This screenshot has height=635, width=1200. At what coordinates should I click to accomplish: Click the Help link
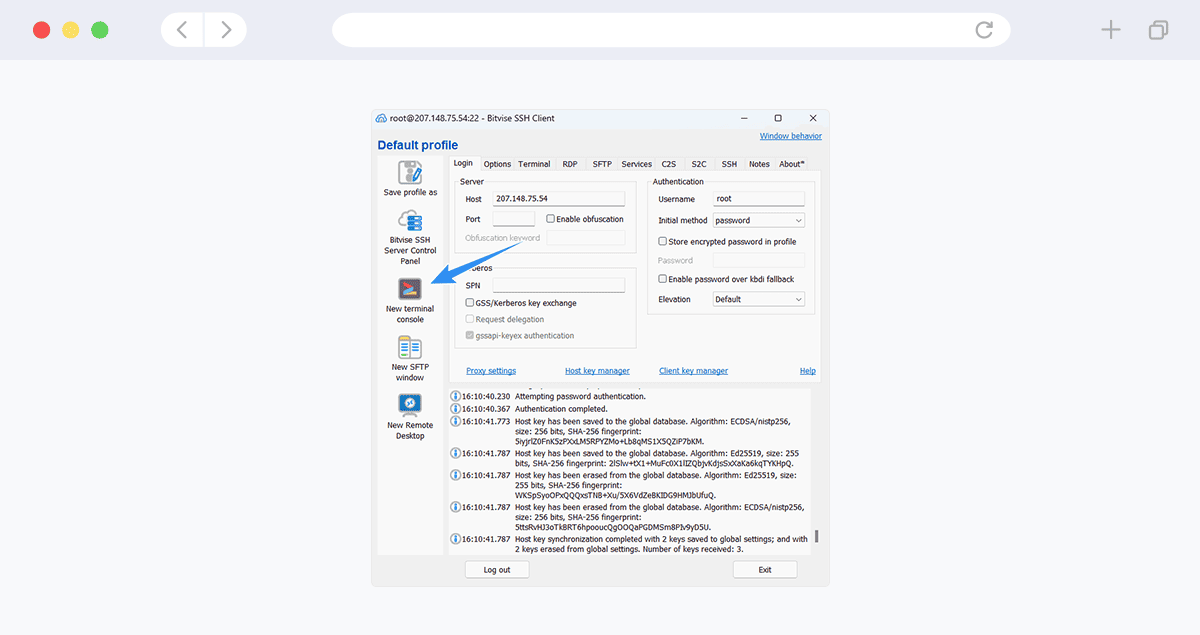click(808, 371)
